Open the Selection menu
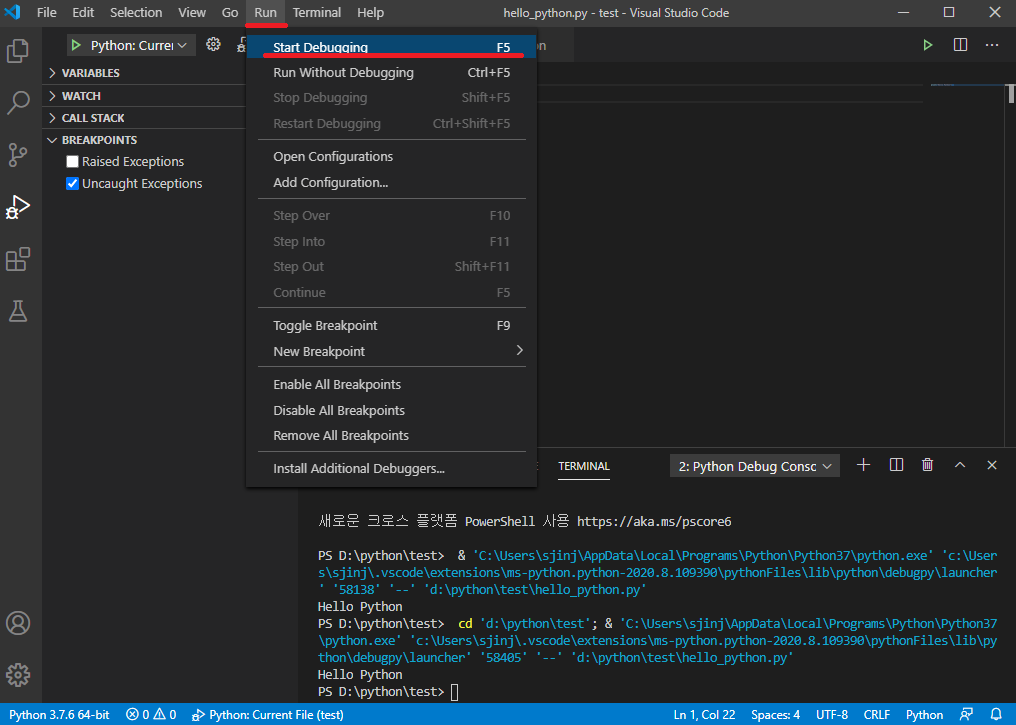This screenshot has height=725, width=1016. [x=136, y=12]
